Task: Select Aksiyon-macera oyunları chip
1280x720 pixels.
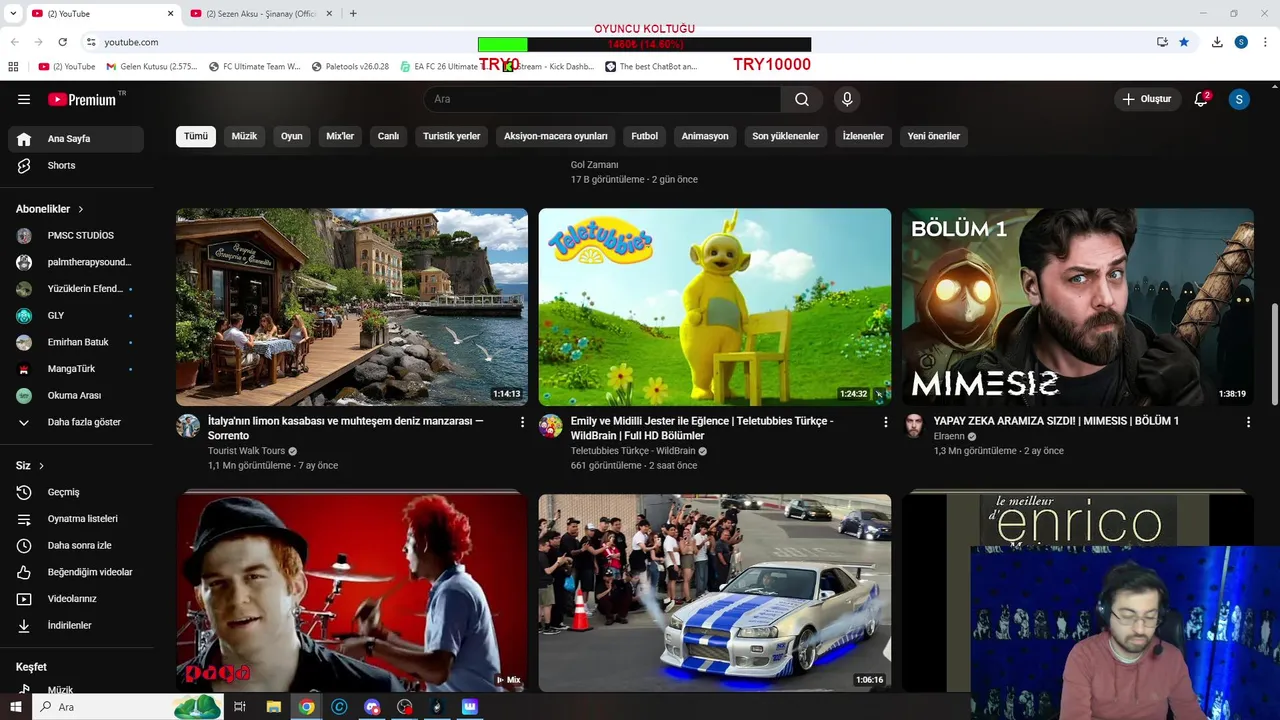Action: [x=556, y=136]
